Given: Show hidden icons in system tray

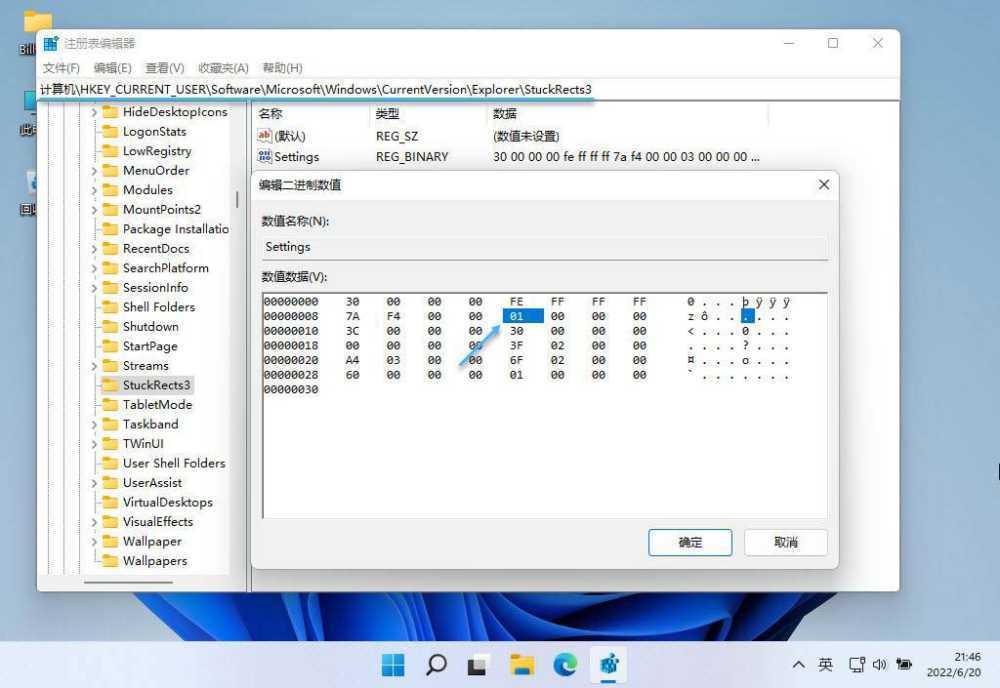Looking at the screenshot, I should [x=799, y=664].
